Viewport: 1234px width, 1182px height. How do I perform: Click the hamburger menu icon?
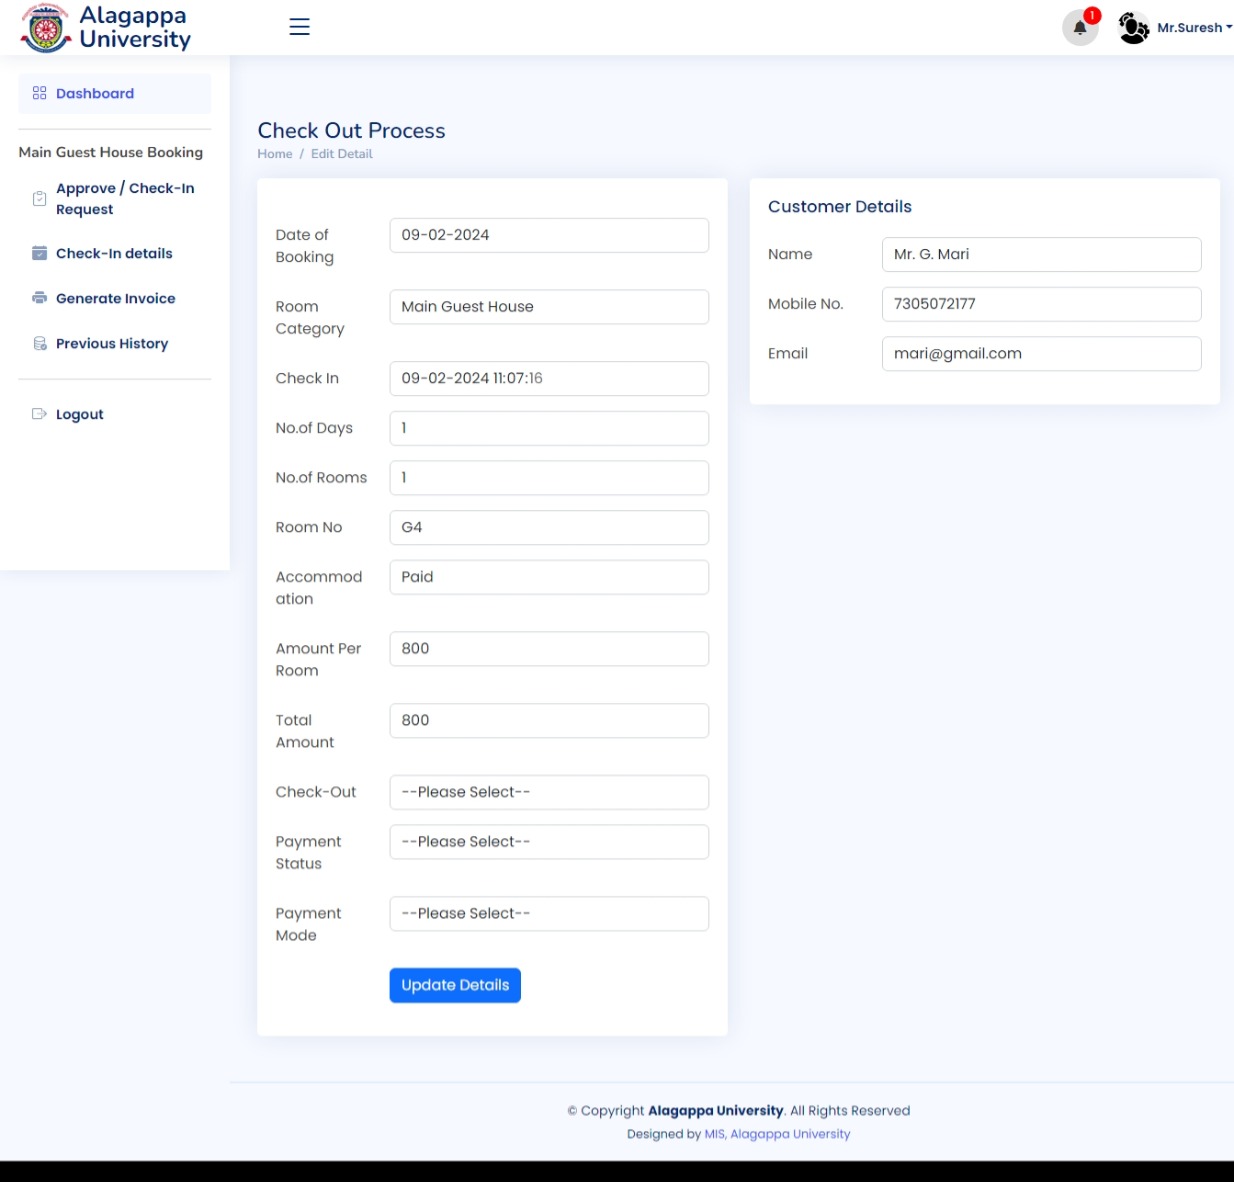299,27
